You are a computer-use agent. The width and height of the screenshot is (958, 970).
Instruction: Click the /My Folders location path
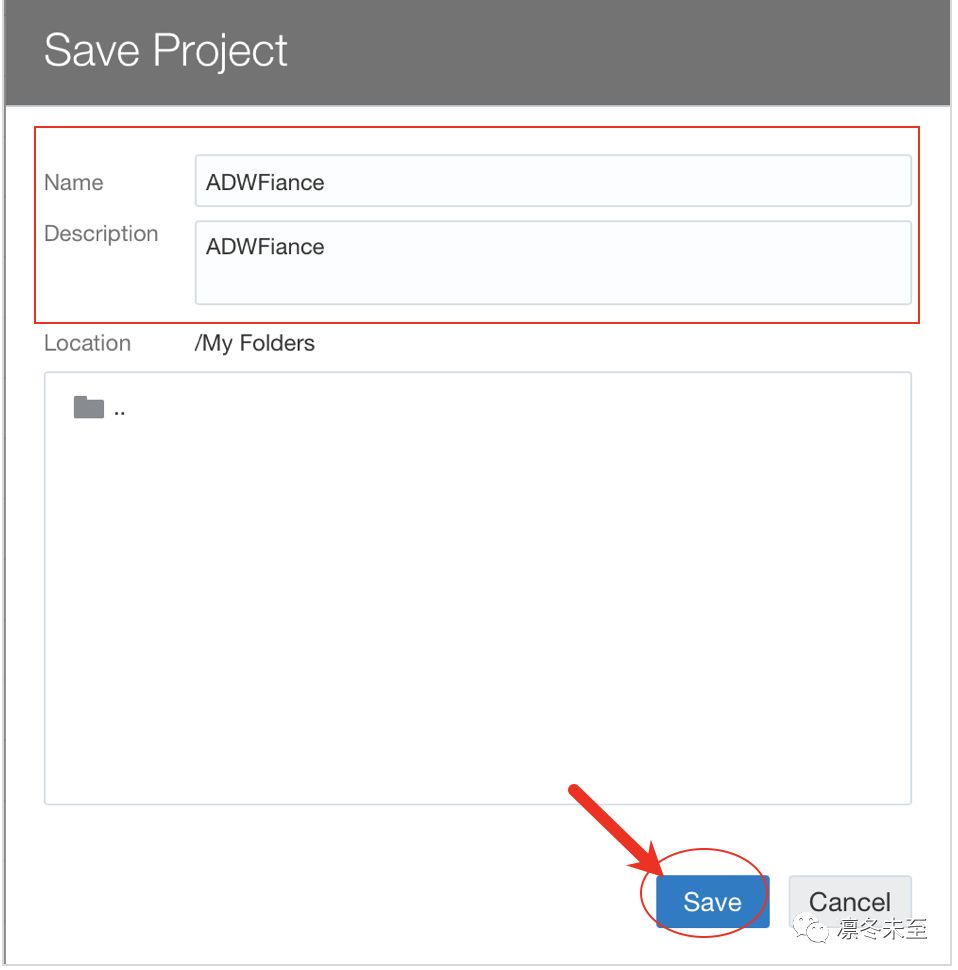[254, 343]
